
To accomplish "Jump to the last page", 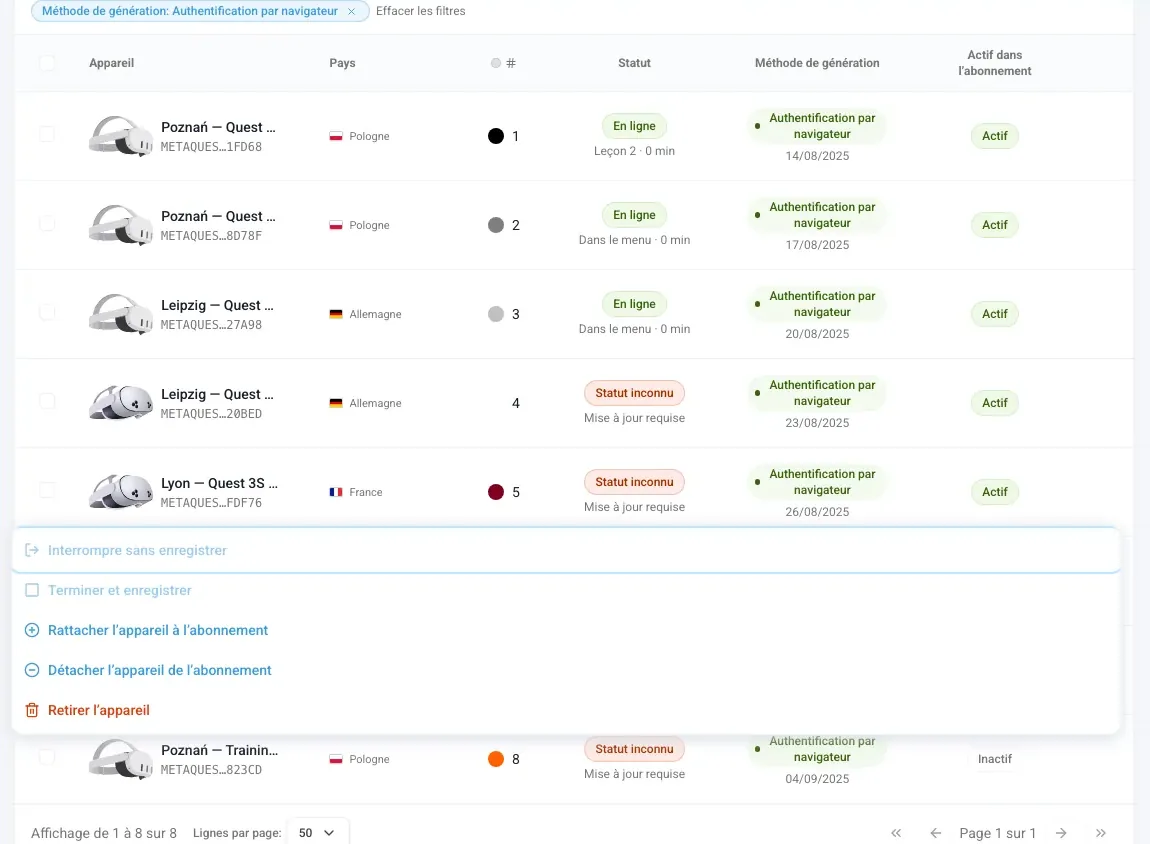I will 1101,833.
